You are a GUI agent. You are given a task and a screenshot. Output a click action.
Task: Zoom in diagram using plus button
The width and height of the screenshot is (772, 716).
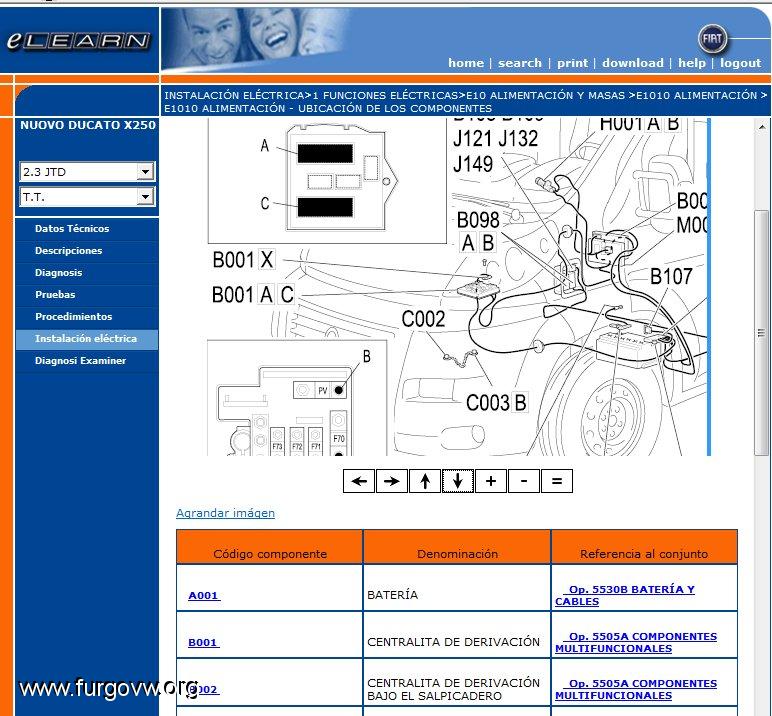(491, 481)
